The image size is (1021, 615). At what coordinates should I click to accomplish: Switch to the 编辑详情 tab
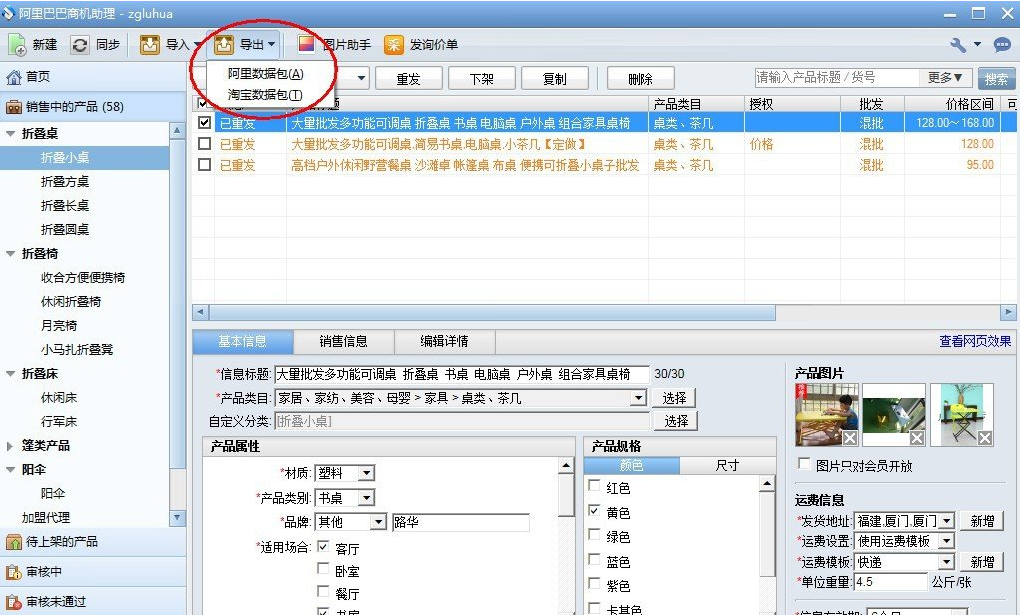(444, 341)
